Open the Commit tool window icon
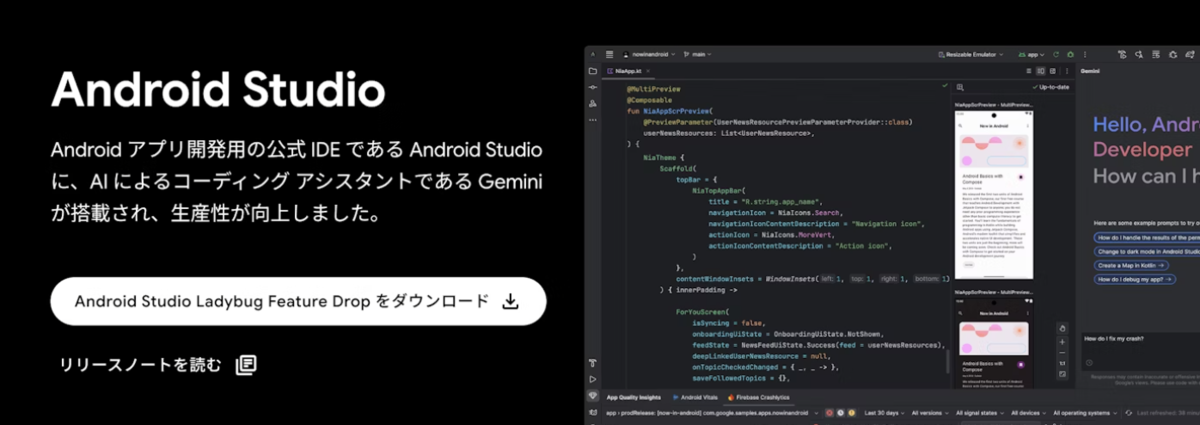1200x425 pixels. (x=593, y=87)
